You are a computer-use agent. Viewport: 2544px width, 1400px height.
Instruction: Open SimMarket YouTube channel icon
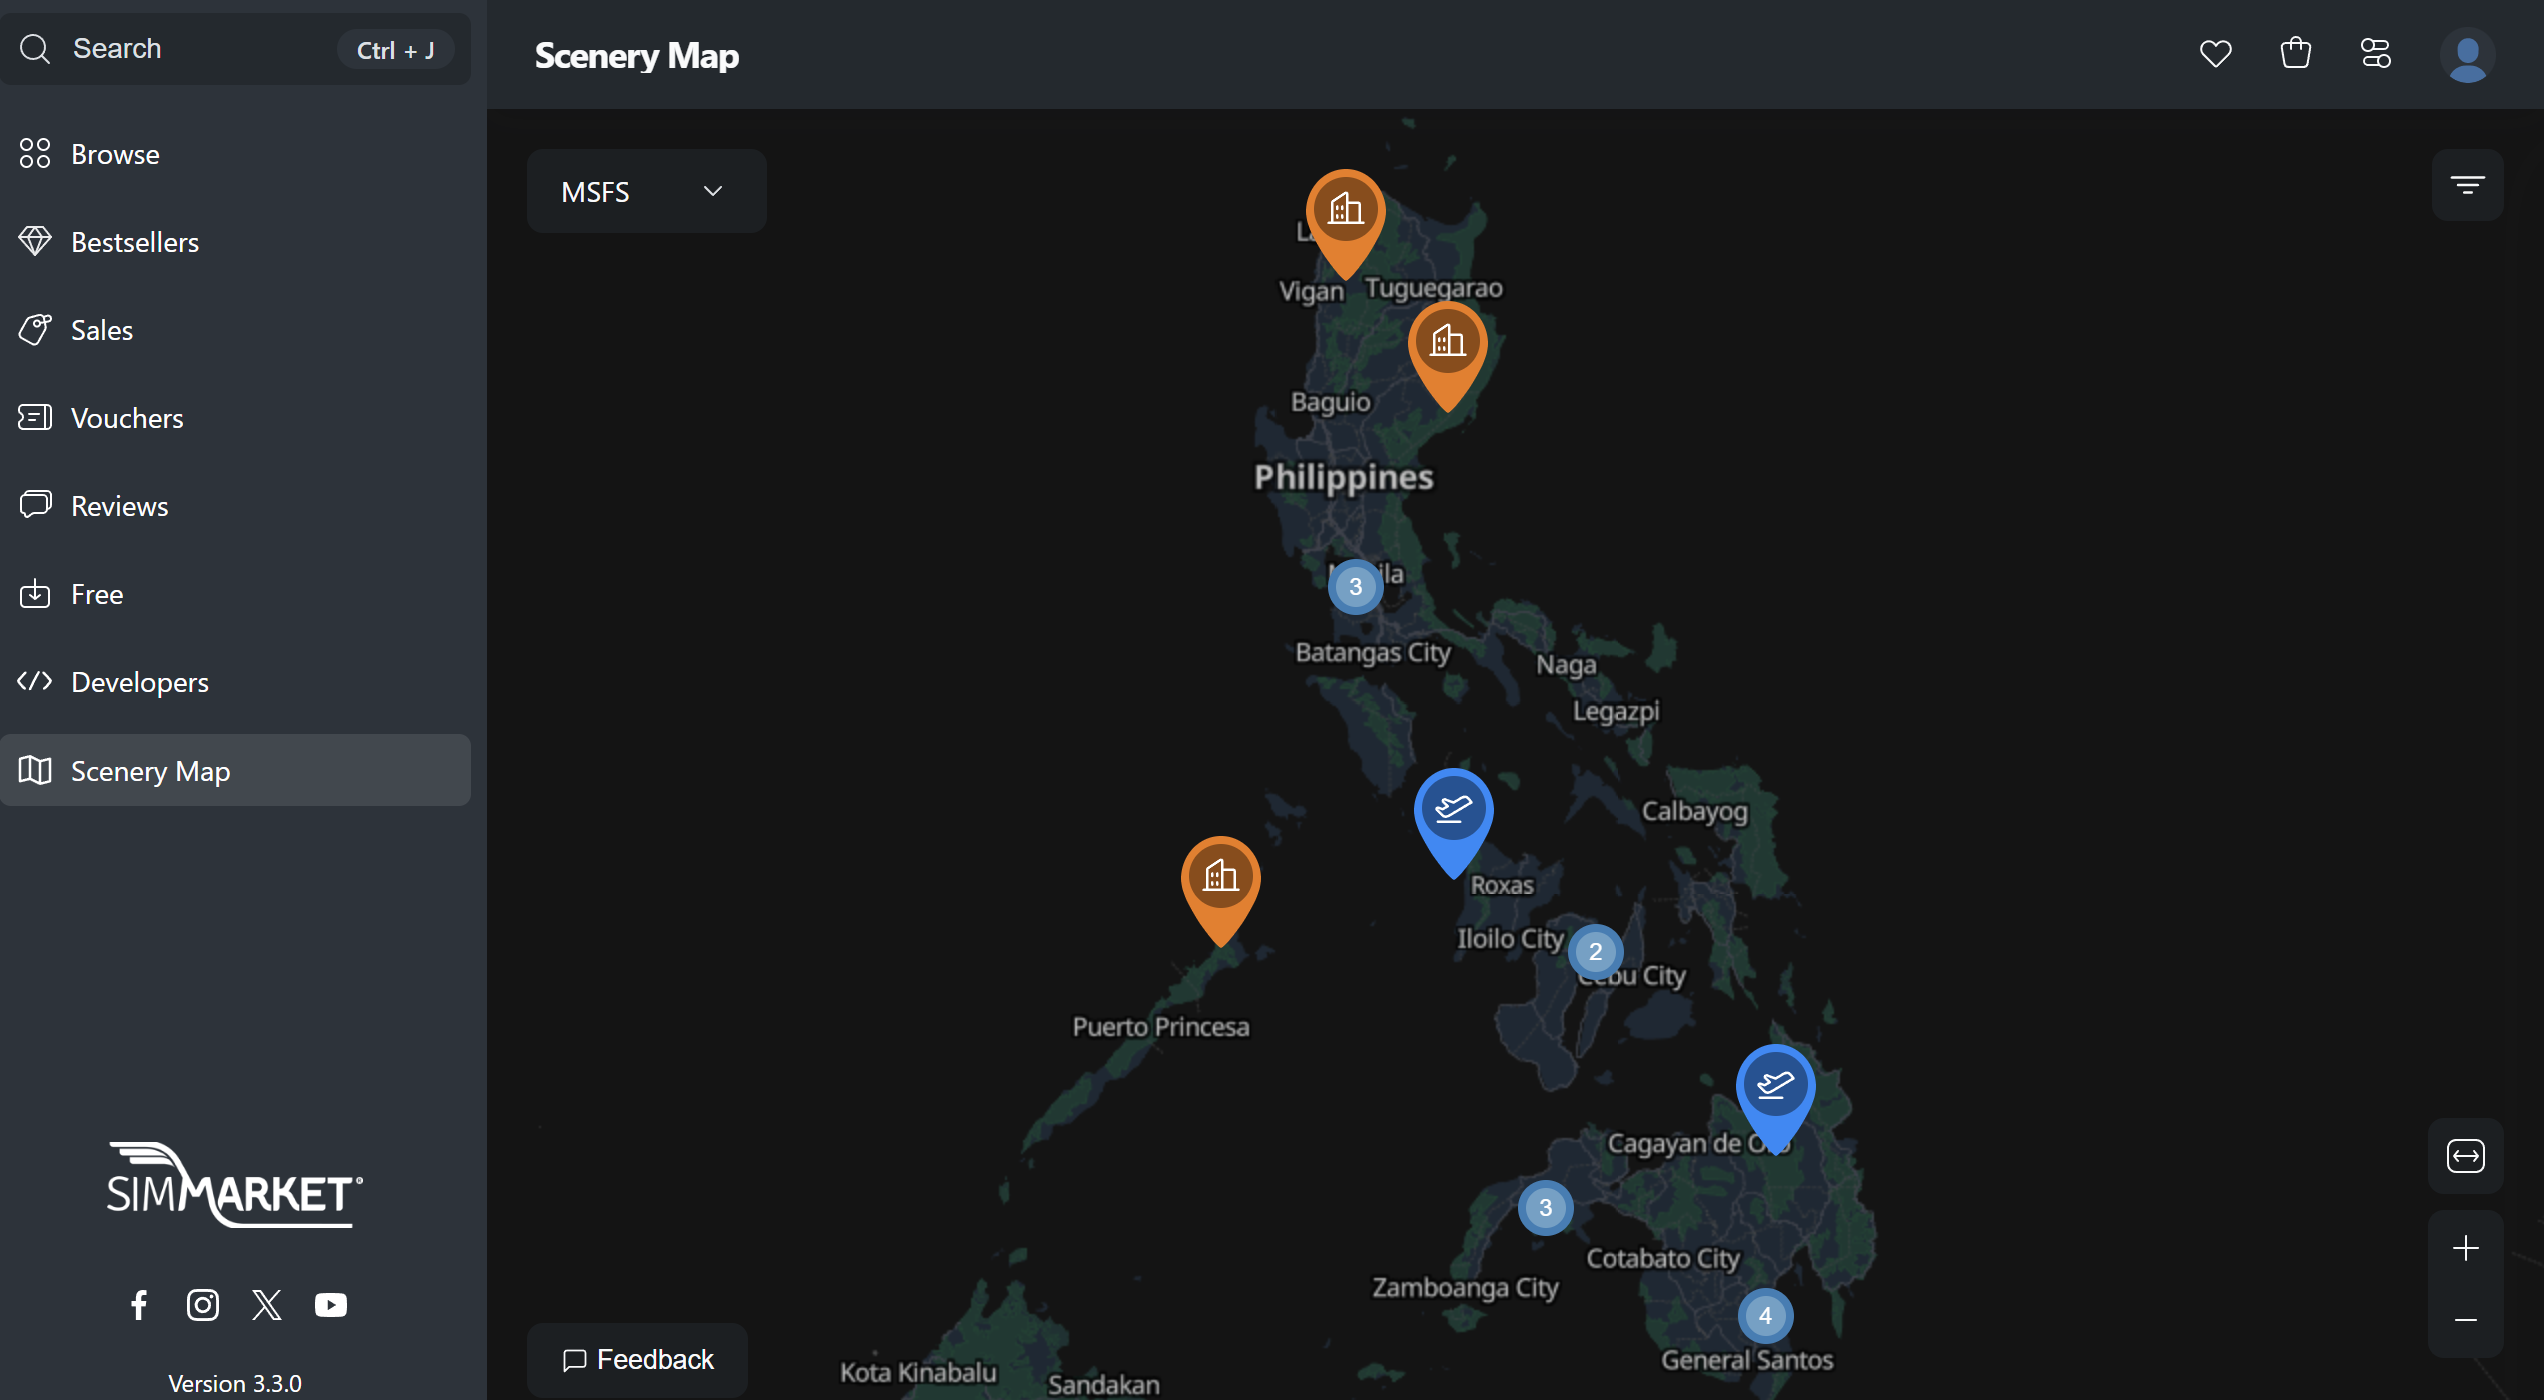pyautogui.click(x=331, y=1304)
